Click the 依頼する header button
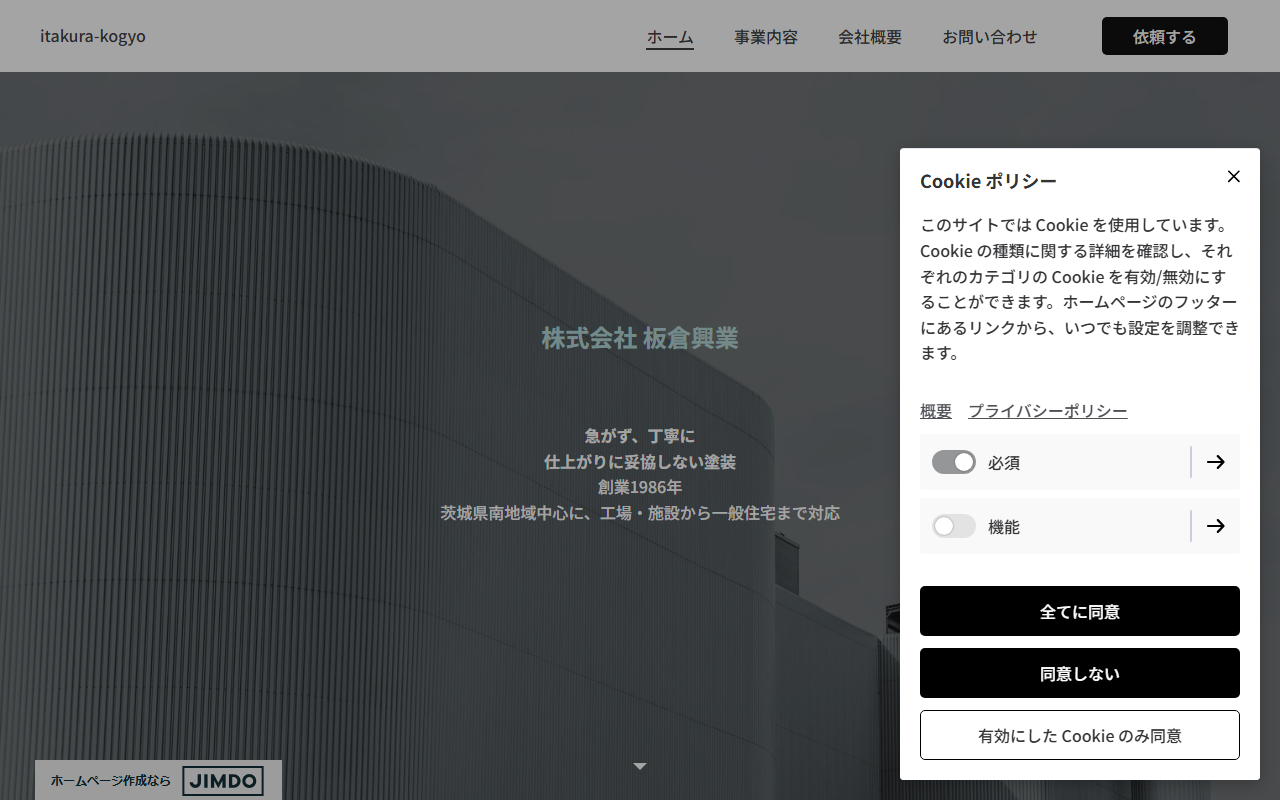 click(1165, 36)
